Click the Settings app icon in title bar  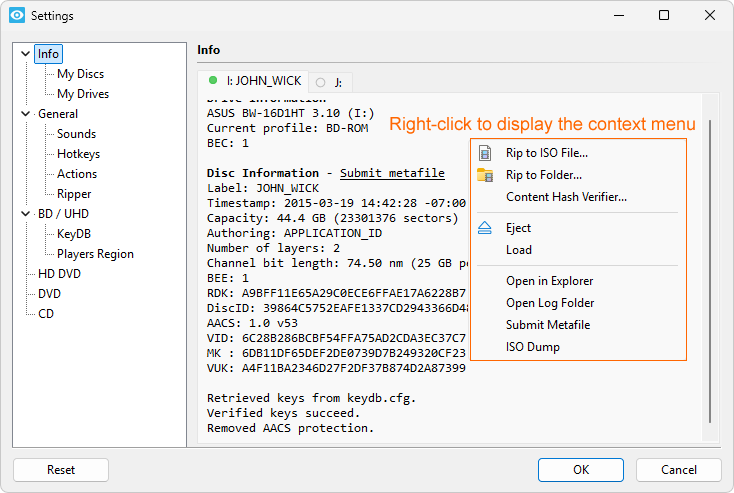pos(17,16)
